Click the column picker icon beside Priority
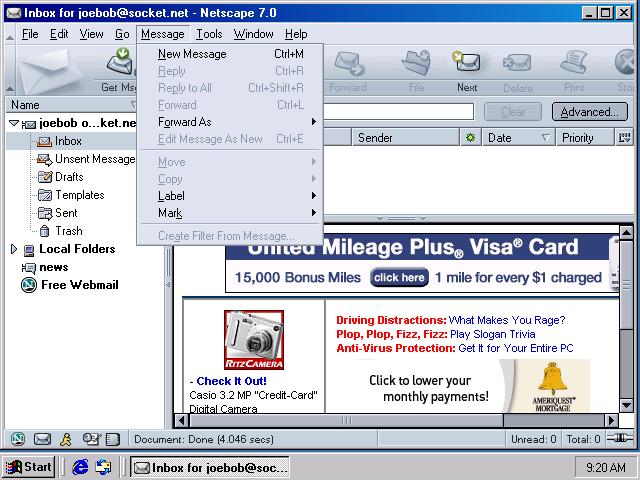Image resolution: width=640 pixels, height=480 pixels. tap(624, 138)
